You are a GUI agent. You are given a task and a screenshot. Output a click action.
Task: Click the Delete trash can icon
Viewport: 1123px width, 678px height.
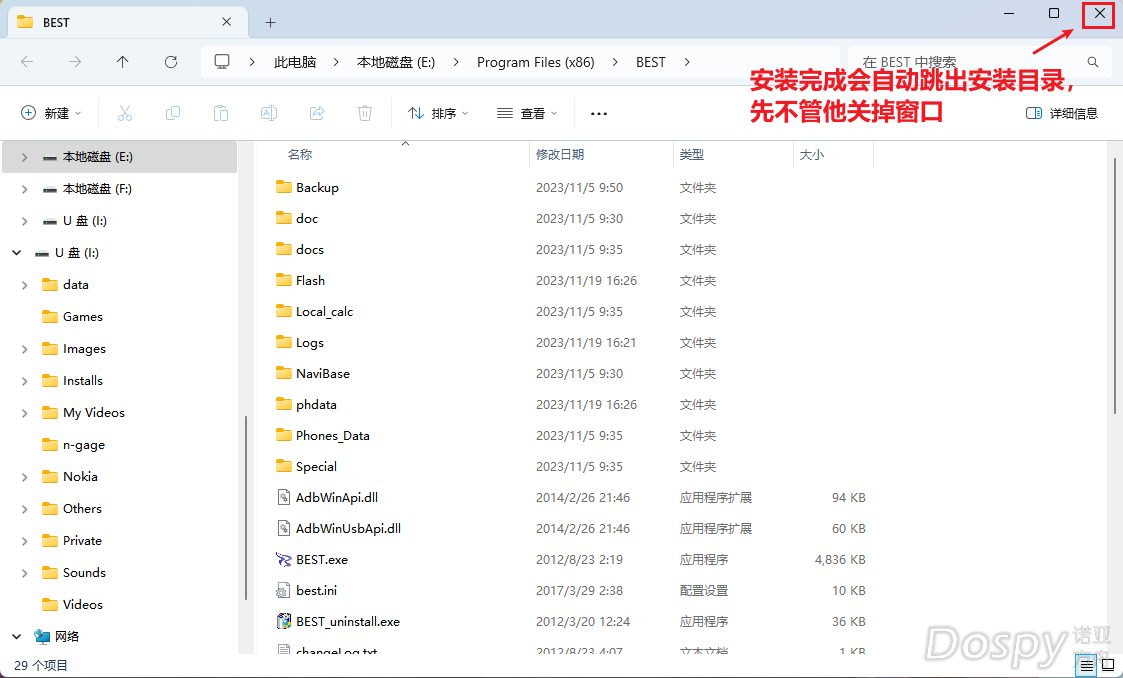pos(365,113)
